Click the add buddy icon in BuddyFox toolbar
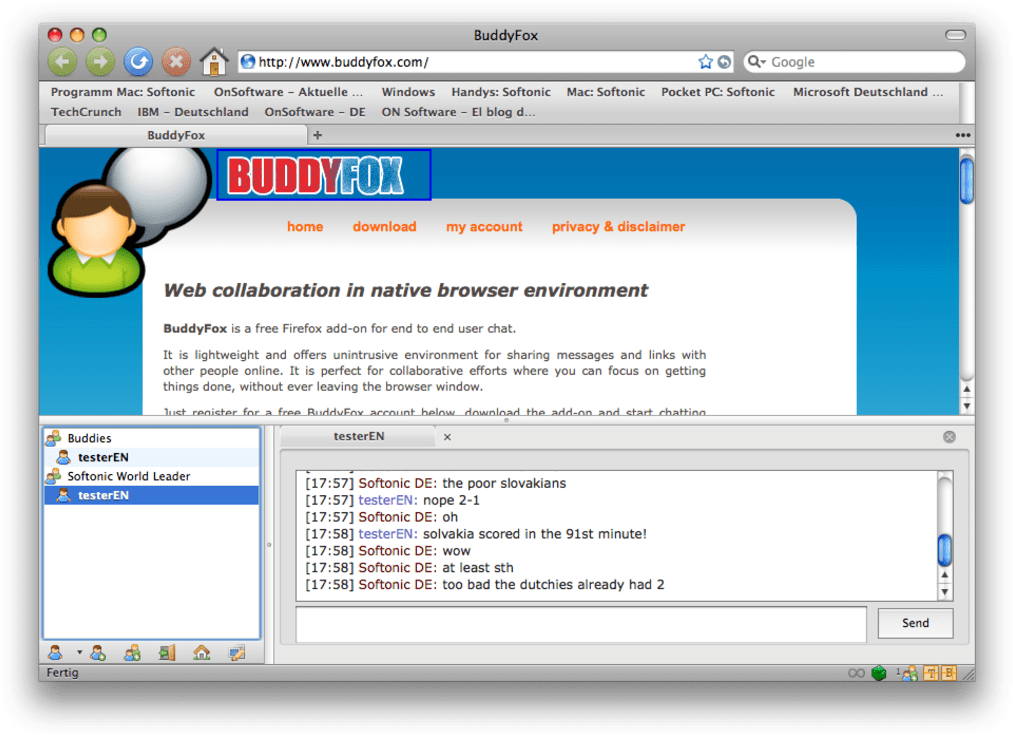 [98, 653]
